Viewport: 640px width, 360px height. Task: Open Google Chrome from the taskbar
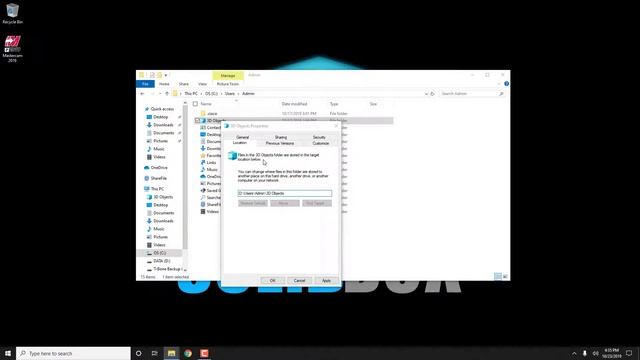point(188,353)
